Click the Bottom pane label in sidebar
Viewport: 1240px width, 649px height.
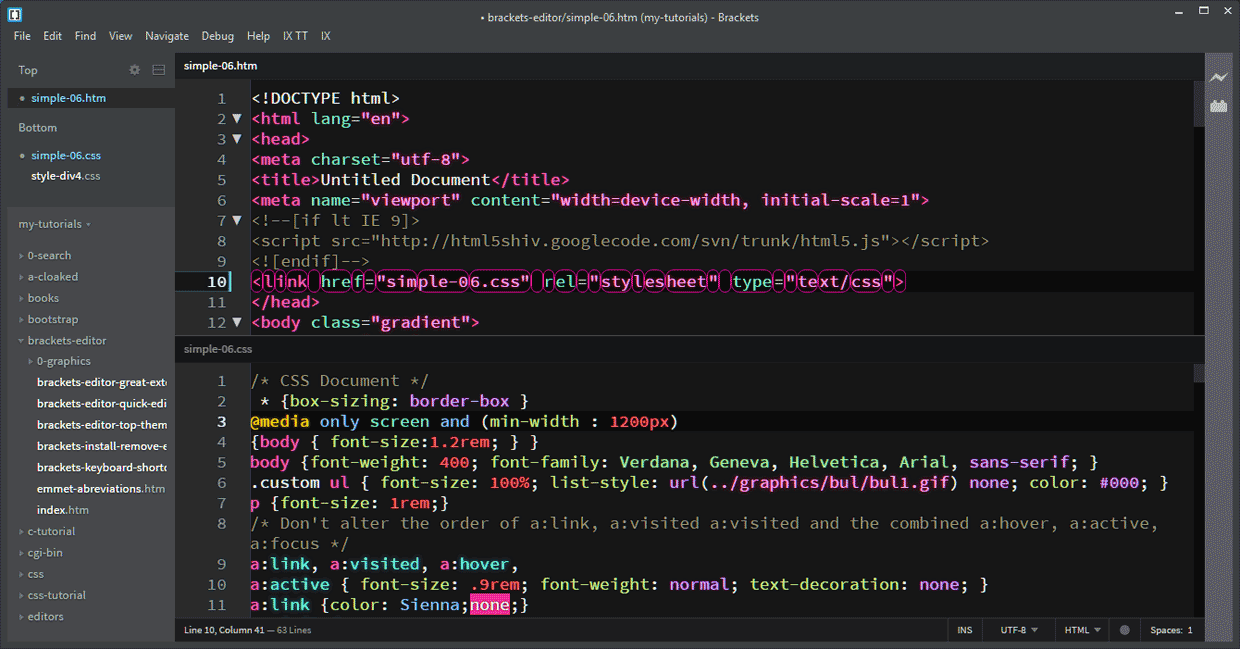click(x=37, y=128)
